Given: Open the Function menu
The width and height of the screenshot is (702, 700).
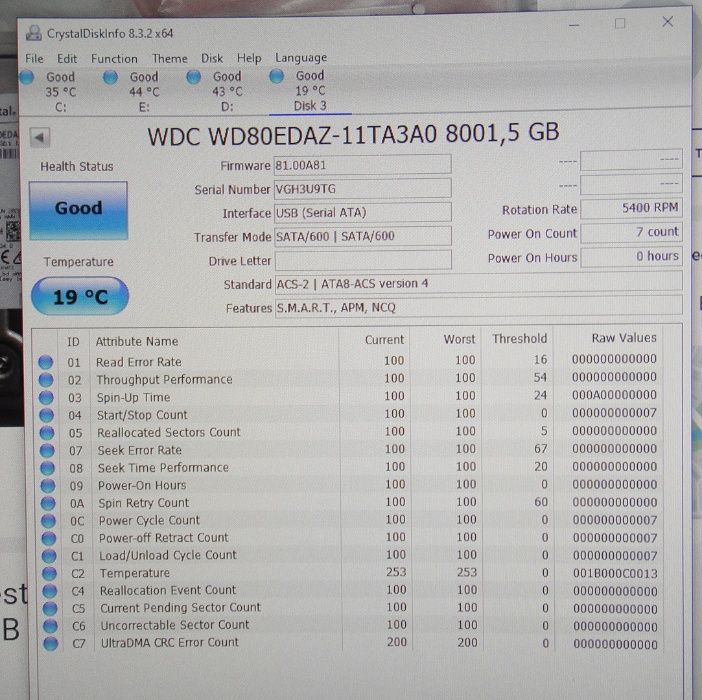Looking at the screenshot, I should (114, 59).
